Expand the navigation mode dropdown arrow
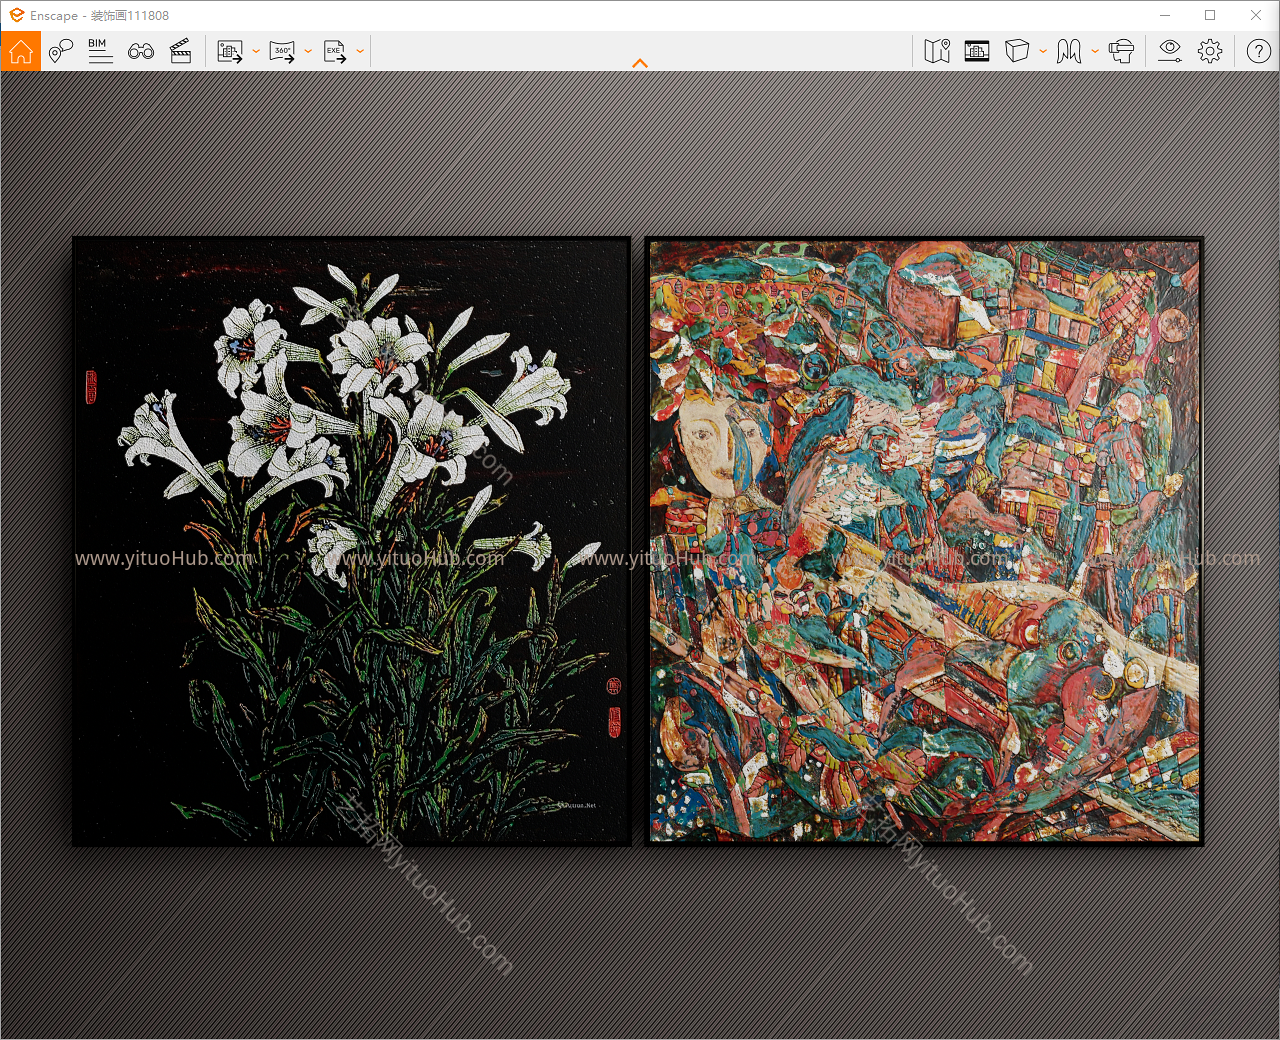Viewport: 1280px width, 1040px height. (1095, 51)
